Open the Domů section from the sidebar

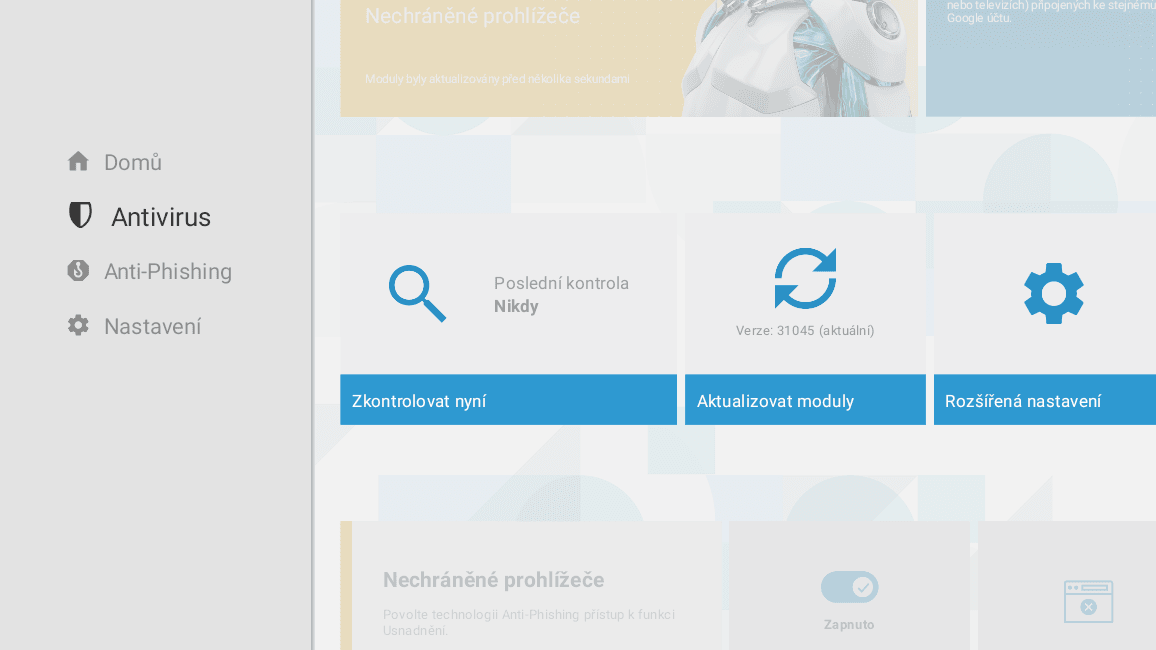coord(132,160)
